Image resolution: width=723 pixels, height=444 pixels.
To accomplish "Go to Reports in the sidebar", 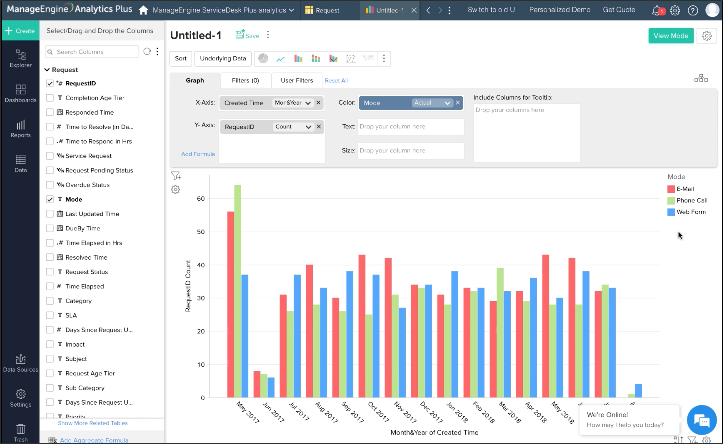I will 20,129.
